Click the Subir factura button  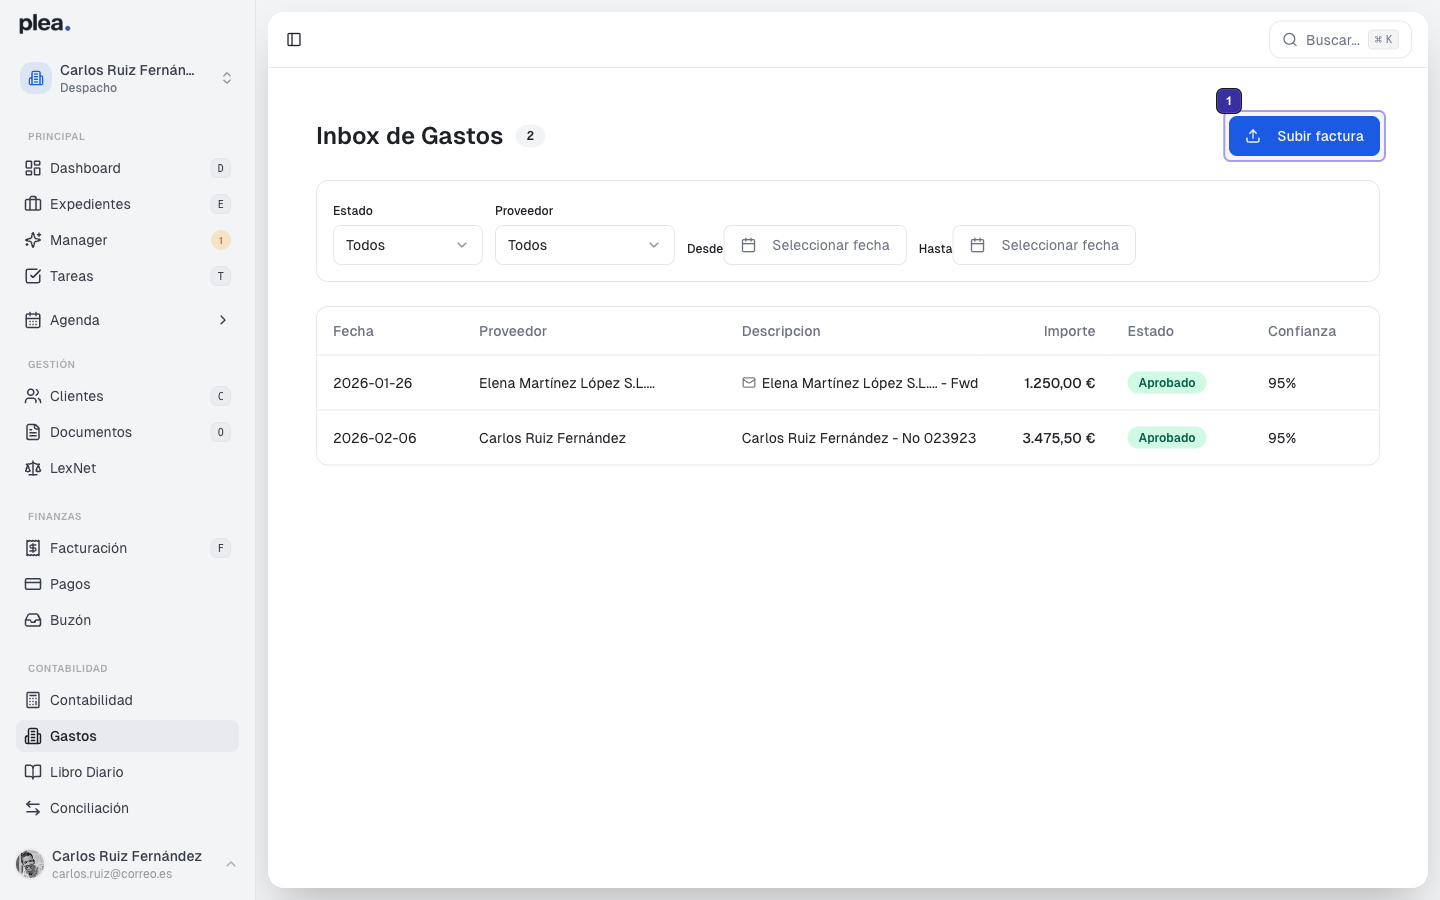click(1304, 136)
